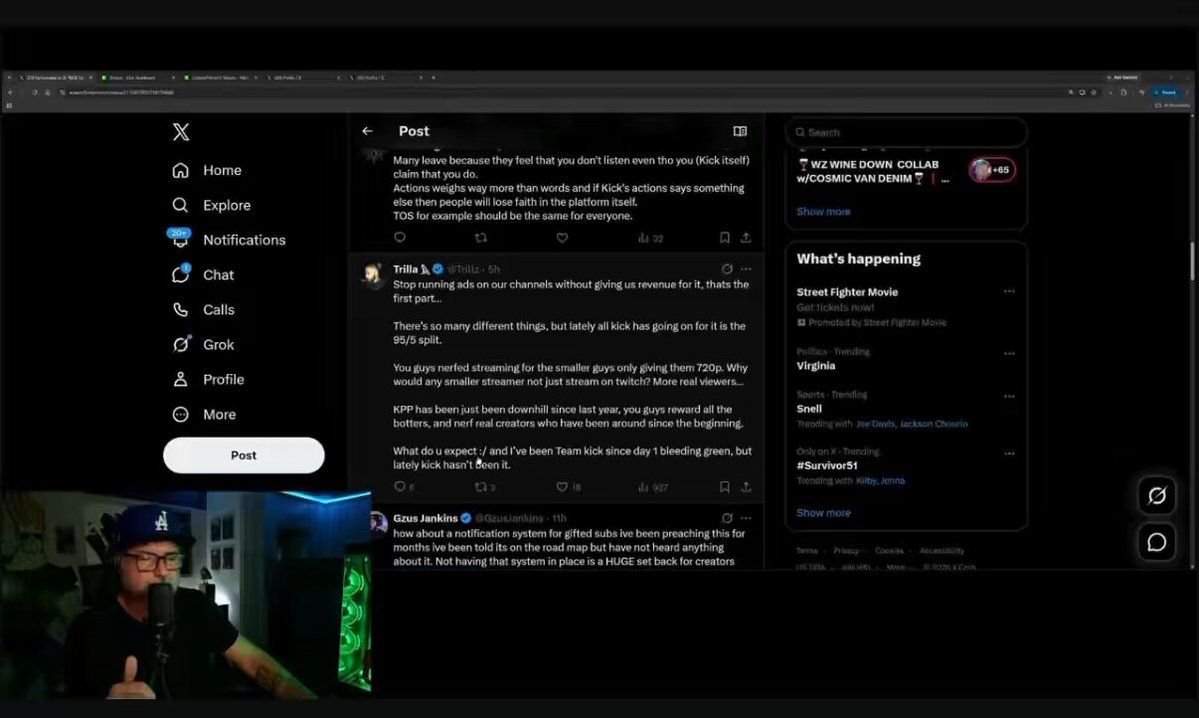Open the Street Fighter Movie trend options
1199x718 pixels.
click(x=1009, y=291)
